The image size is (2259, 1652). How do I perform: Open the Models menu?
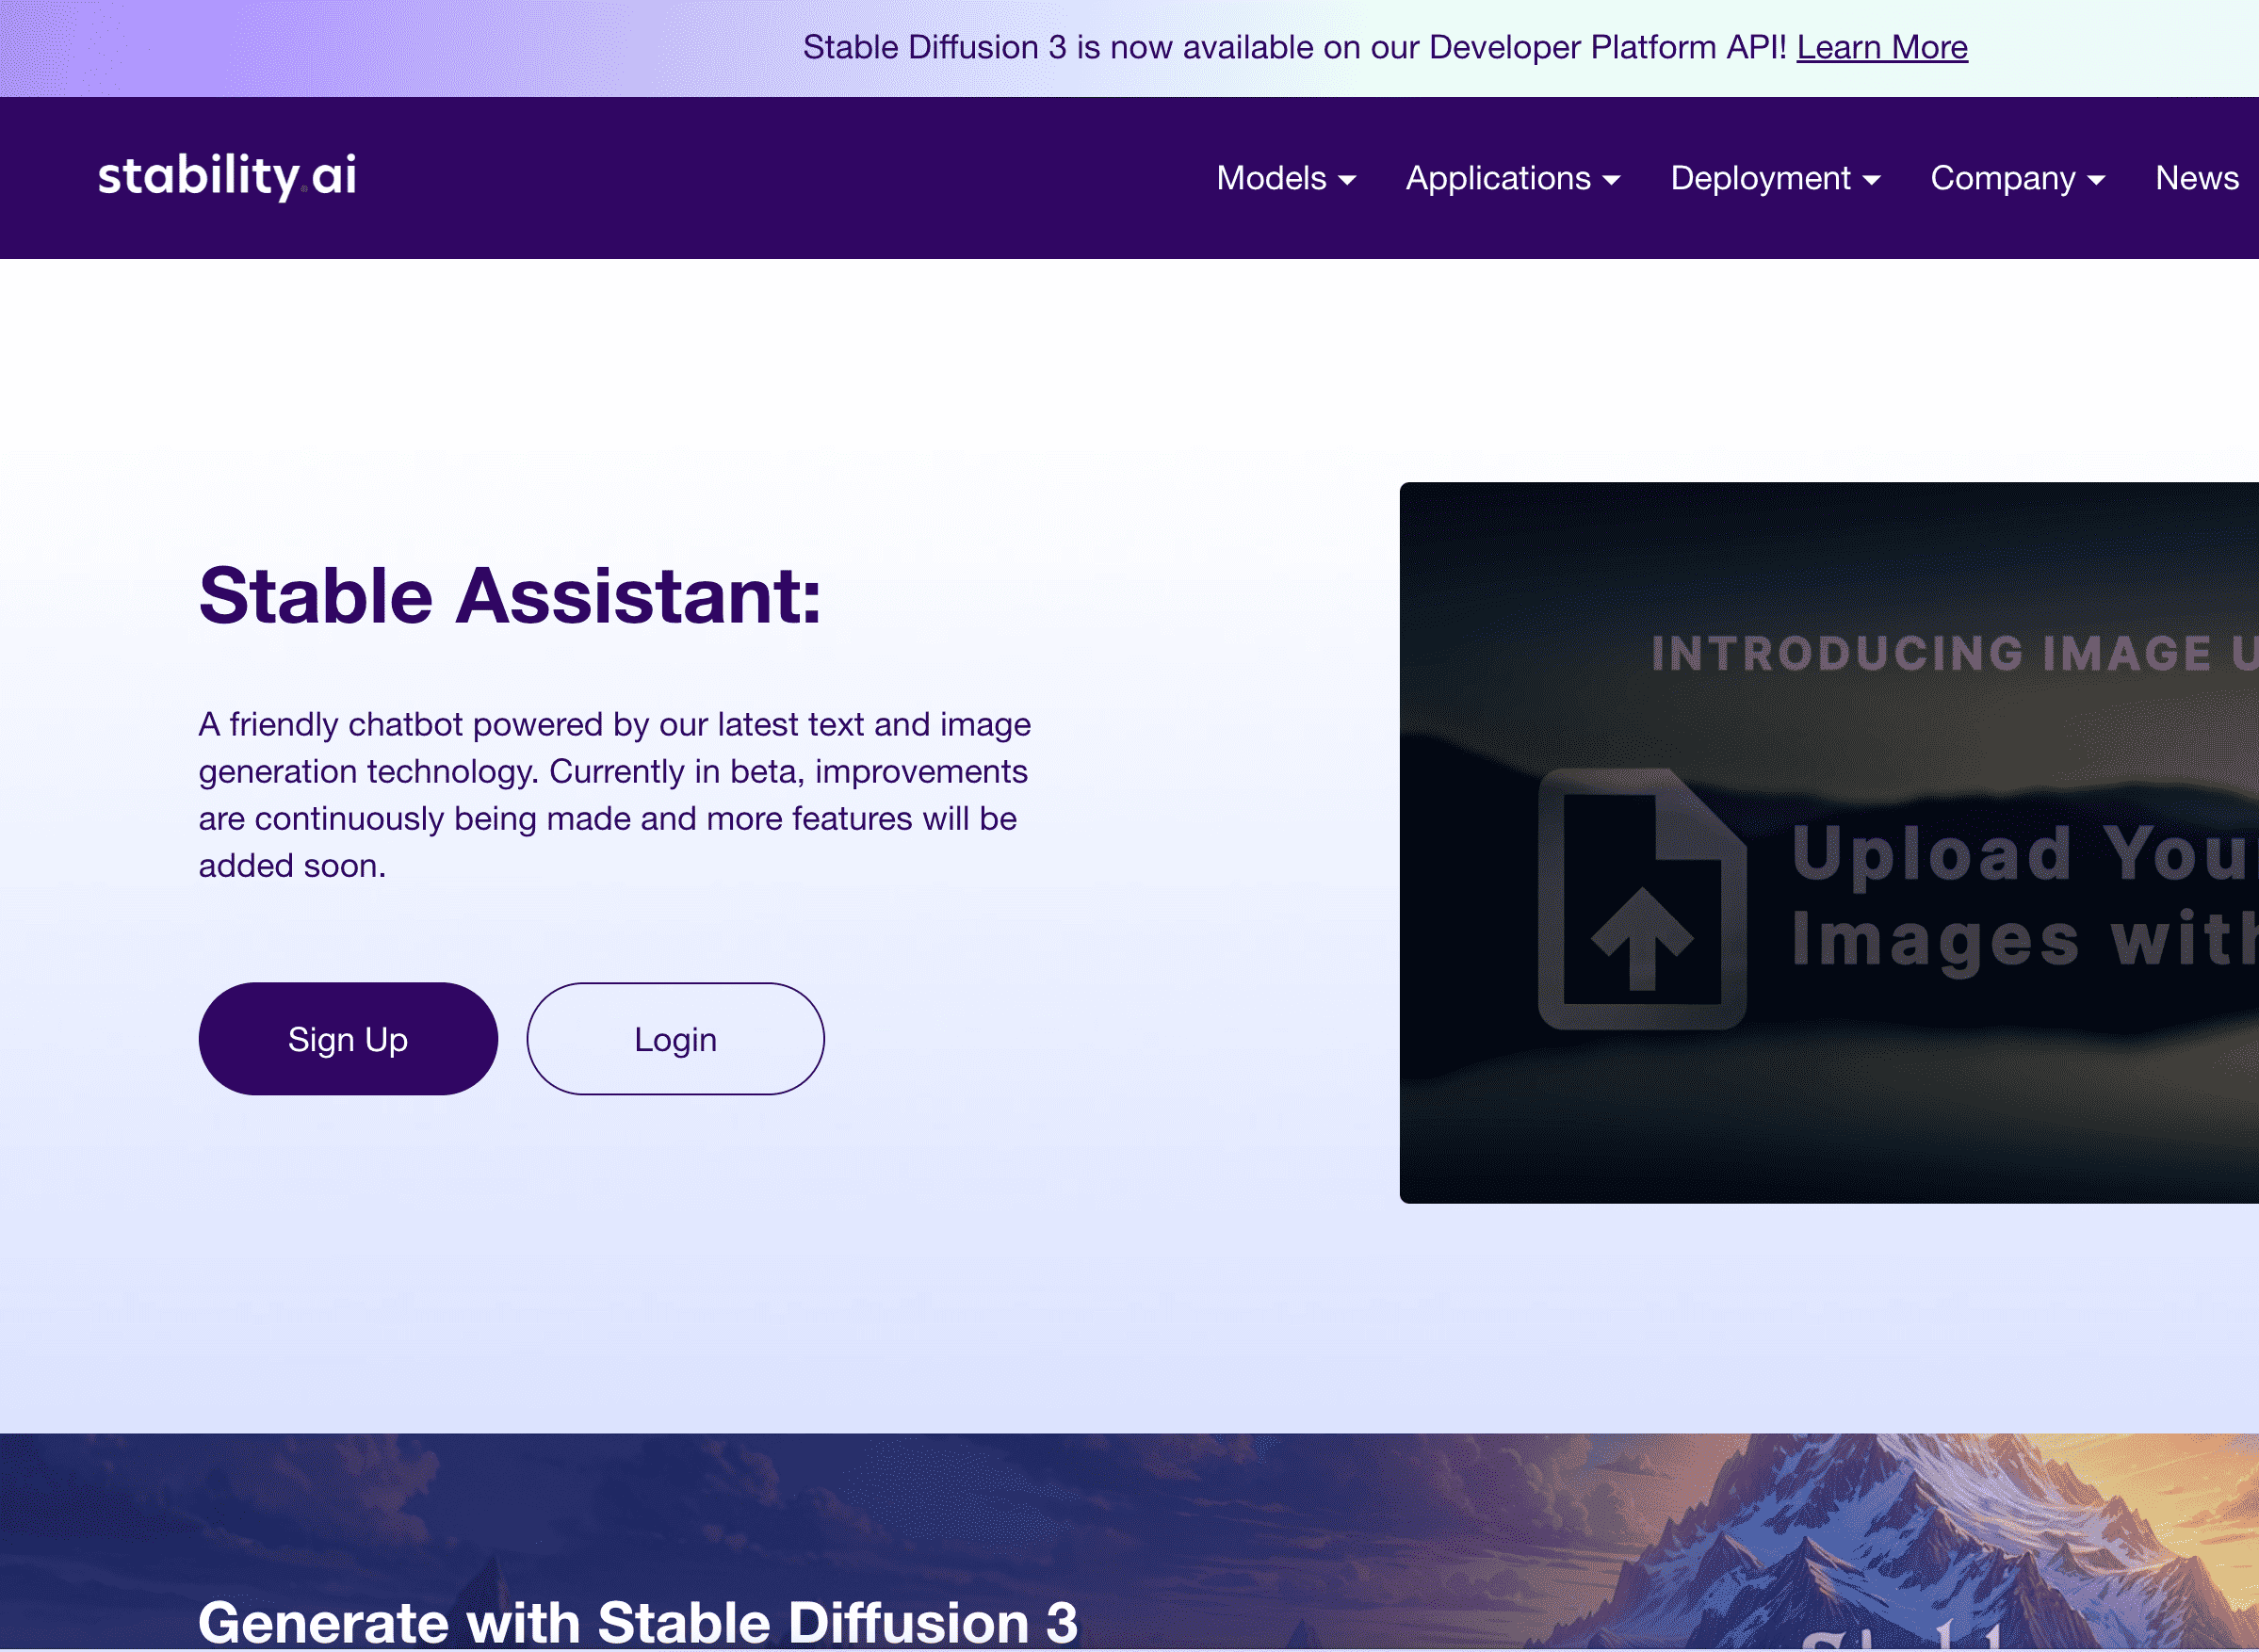click(1271, 178)
